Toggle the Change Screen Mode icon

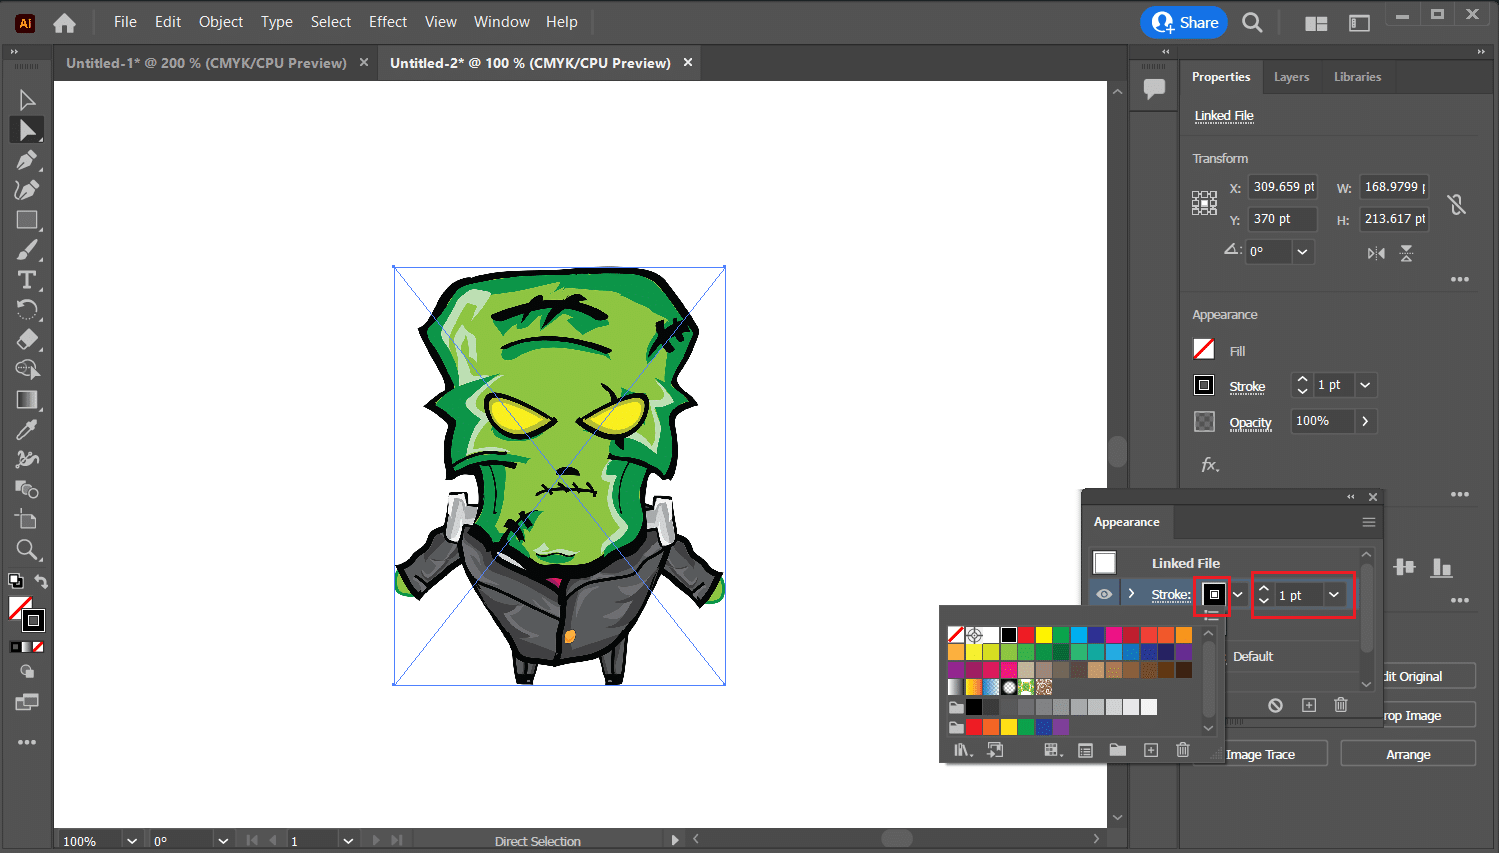pos(27,702)
